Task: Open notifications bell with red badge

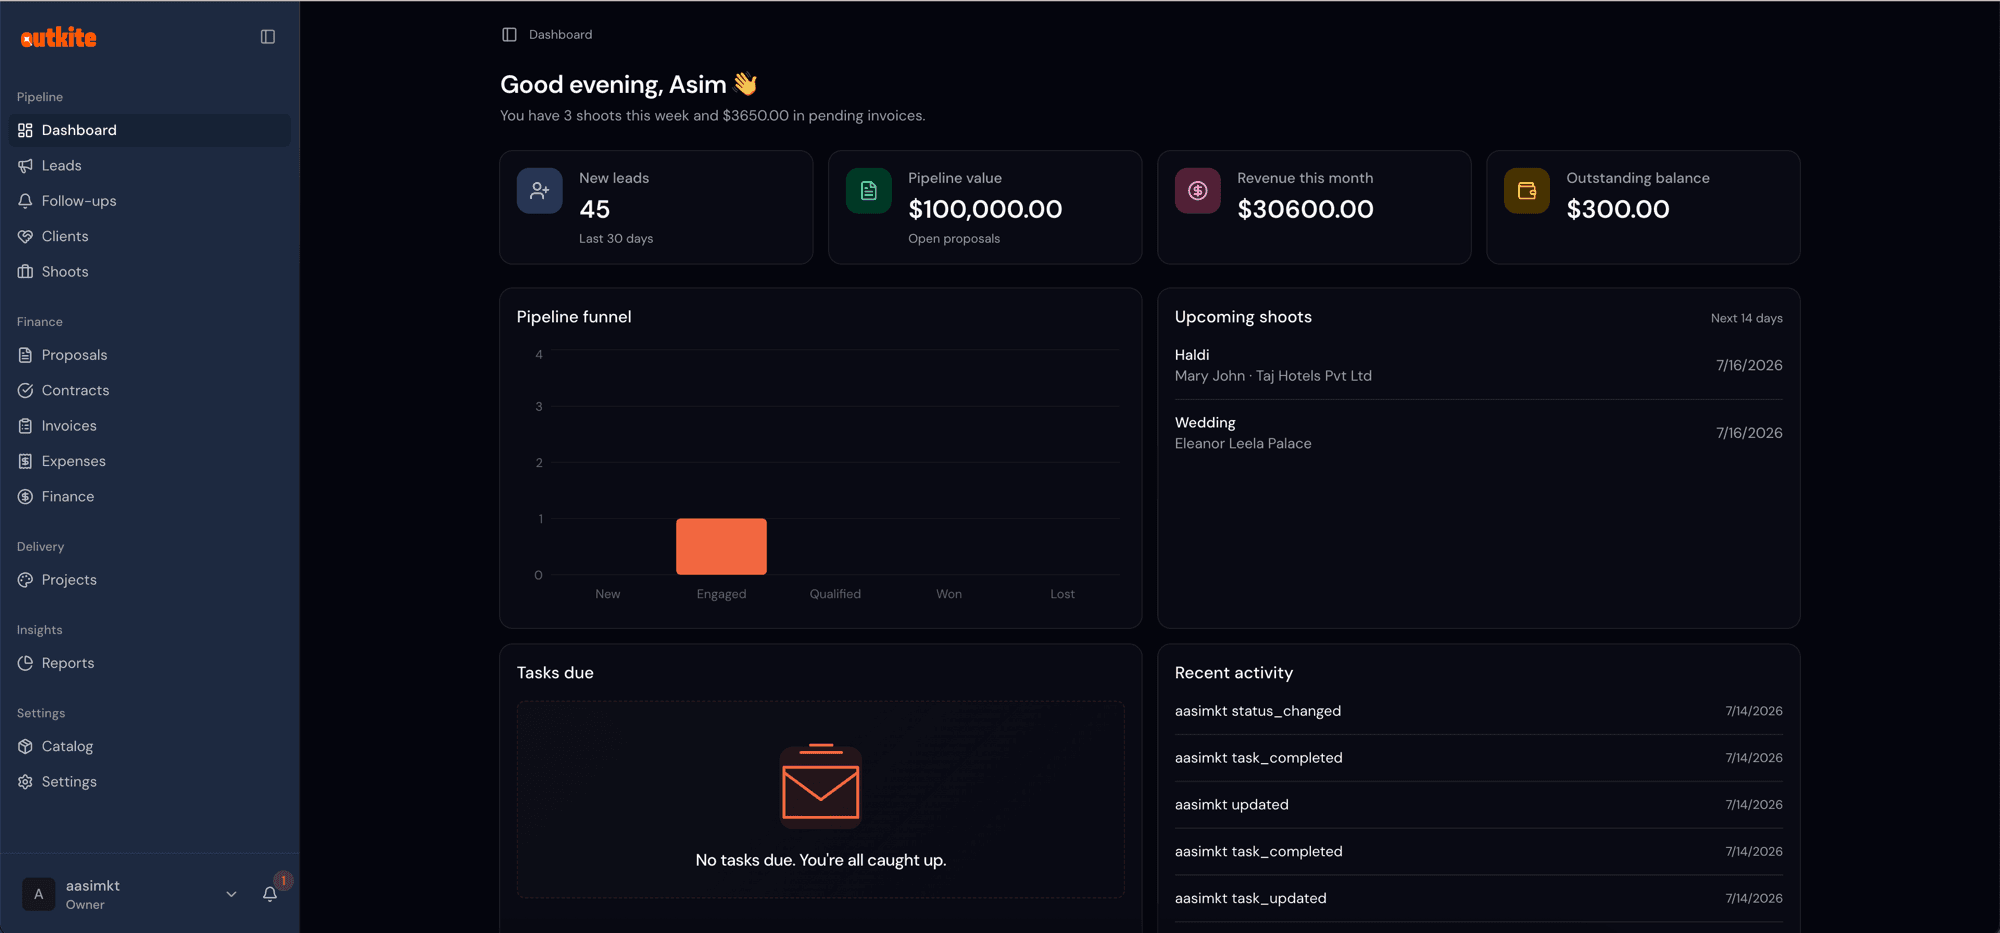Action: pyautogui.click(x=270, y=893)
